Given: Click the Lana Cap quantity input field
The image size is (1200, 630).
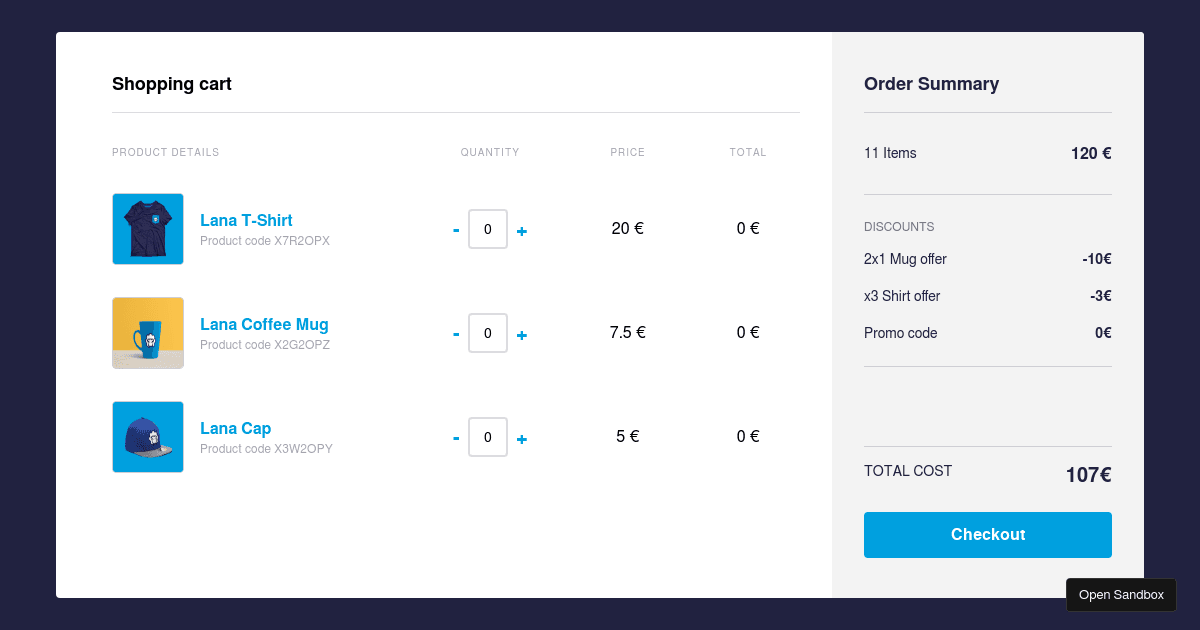Looking at the screenshot, I should point(488,437).
